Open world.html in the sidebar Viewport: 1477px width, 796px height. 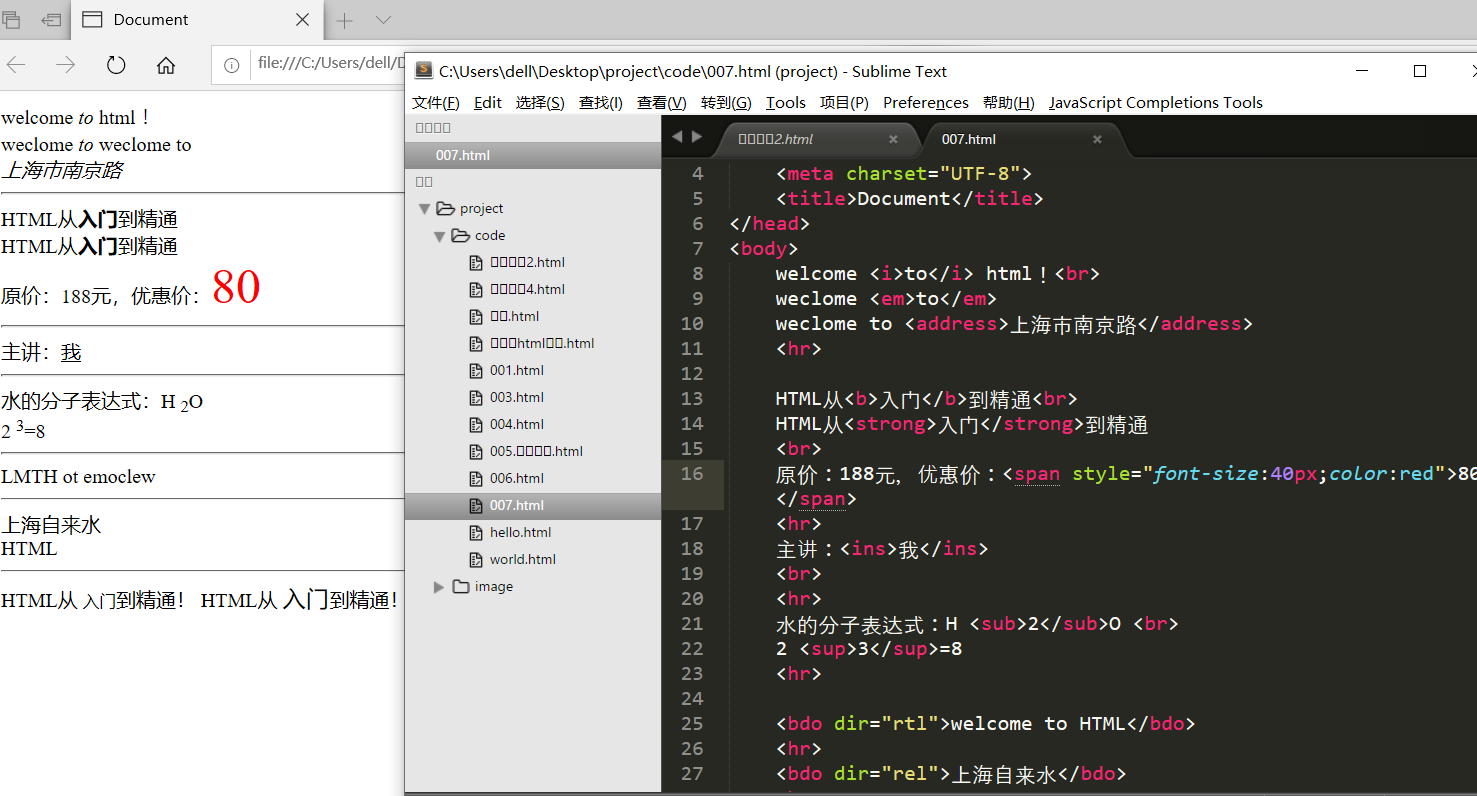point(522,559)
